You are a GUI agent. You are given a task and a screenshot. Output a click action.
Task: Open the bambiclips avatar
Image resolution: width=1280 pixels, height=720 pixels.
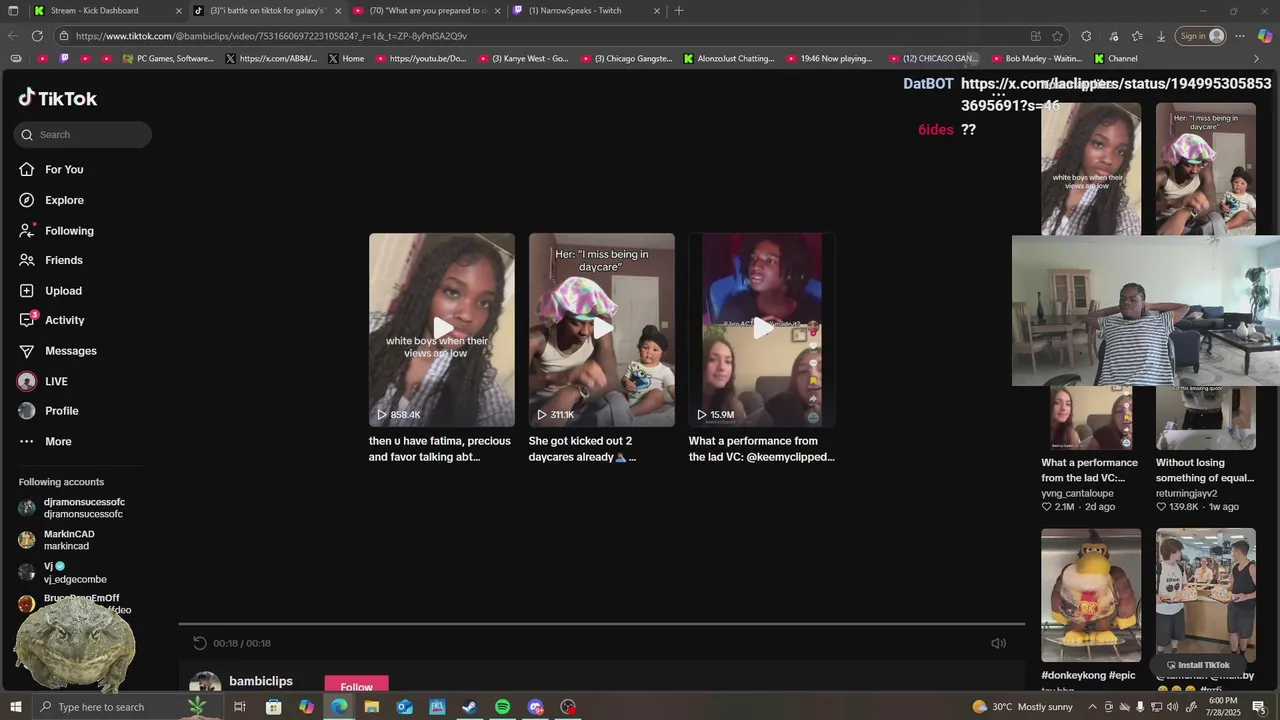pyautogui.click(x=205, y=683)
